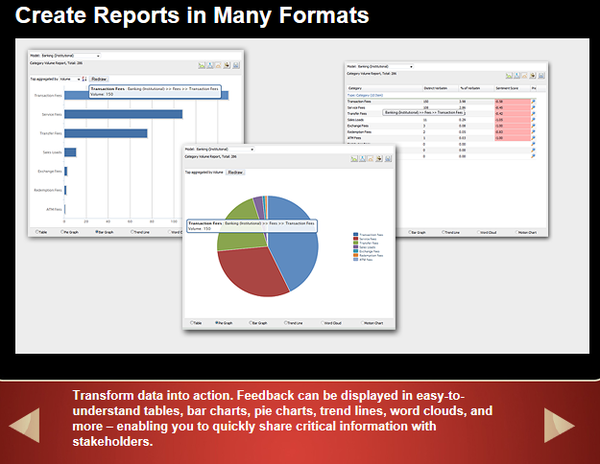Click blue person icon in pie graph window
The image size is (600, 464).
[362, 159]
